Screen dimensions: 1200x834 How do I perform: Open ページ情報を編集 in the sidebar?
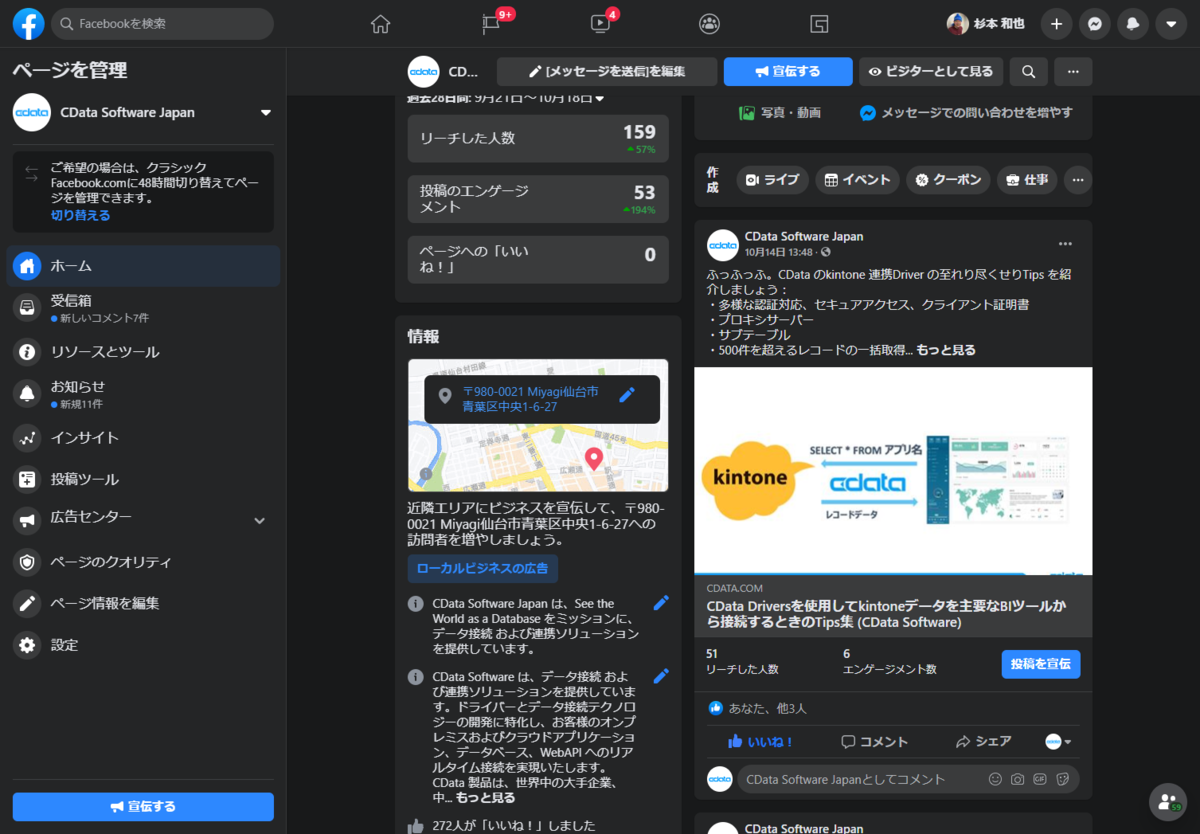pos(143,603)
